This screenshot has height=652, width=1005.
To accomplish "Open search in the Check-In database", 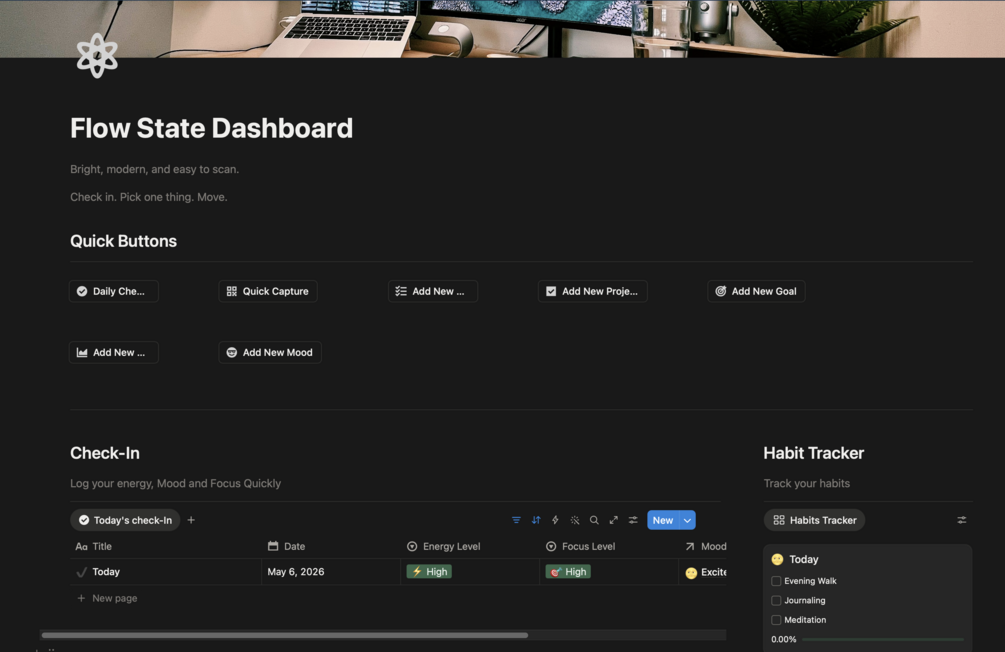I will pyautogui.click(x=594, y=520).
